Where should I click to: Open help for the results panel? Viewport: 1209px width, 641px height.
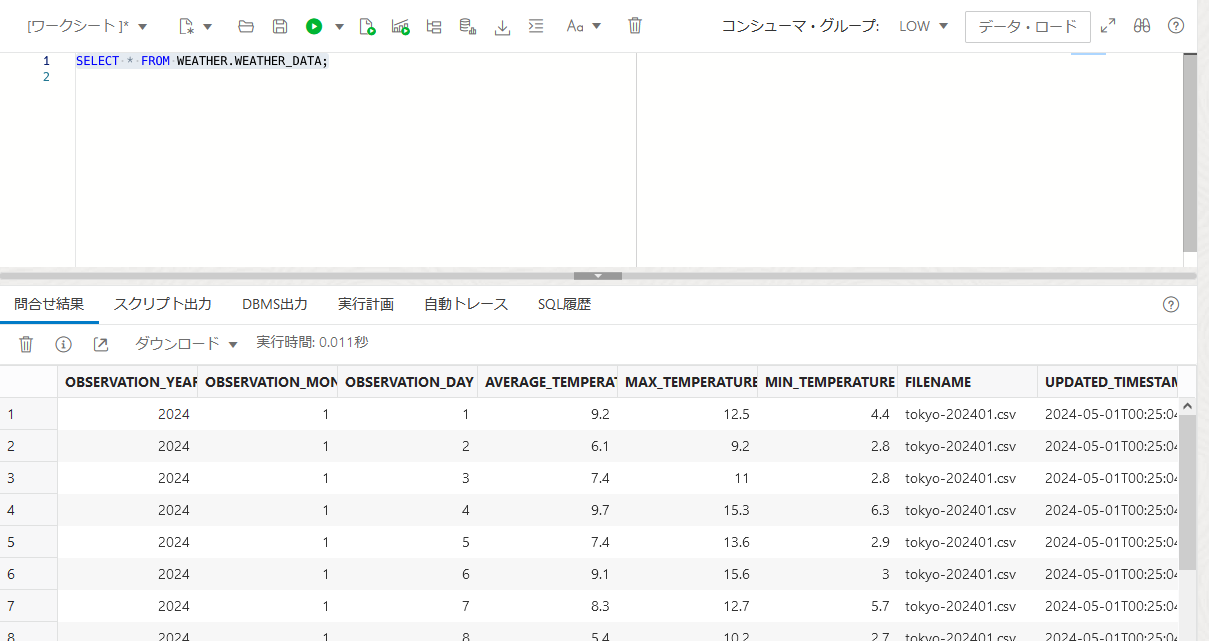pyautogui.click(x=1171, y=305)
